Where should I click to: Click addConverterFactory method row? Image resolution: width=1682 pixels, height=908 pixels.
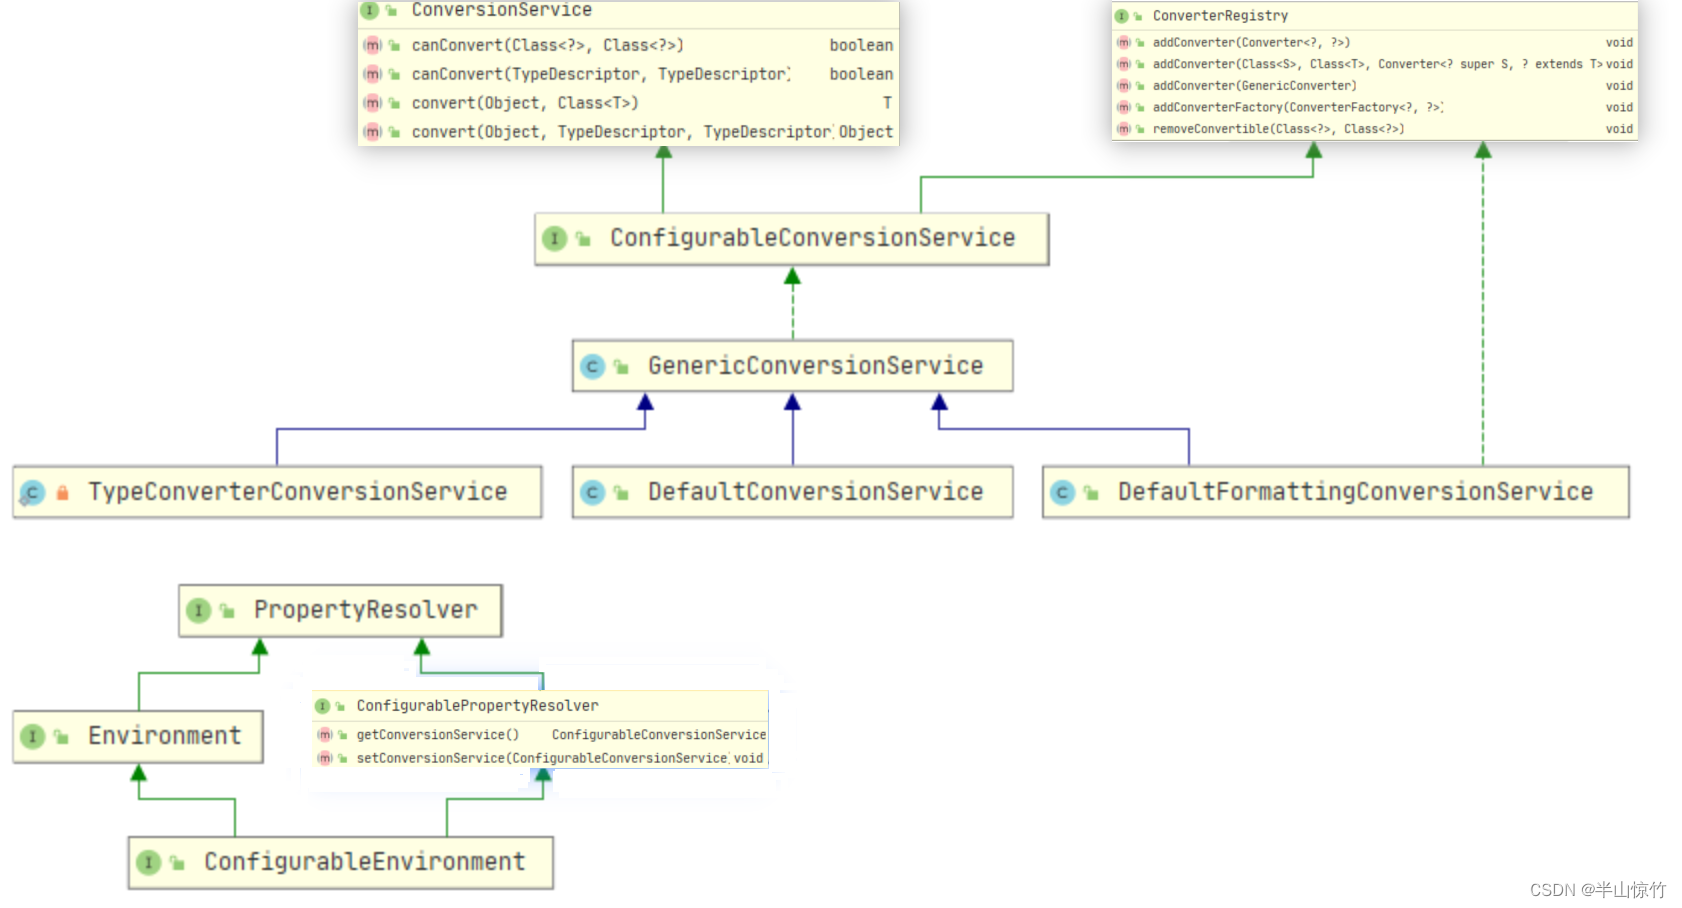(x=1375, y=107)
